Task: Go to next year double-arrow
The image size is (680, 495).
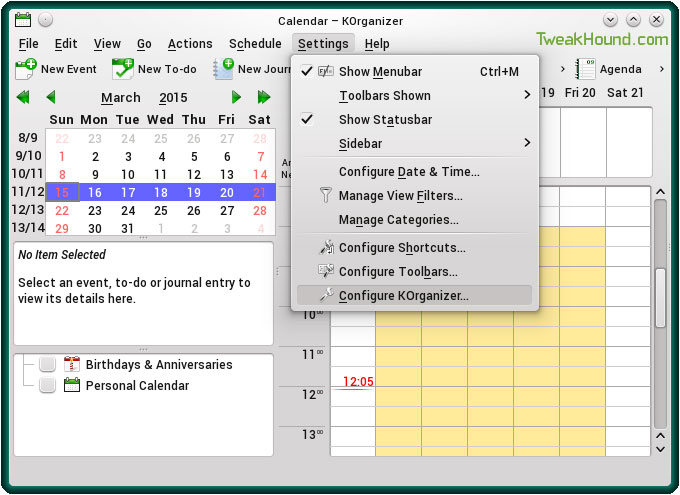Action: pyautogui.click(x=264, y=97)
